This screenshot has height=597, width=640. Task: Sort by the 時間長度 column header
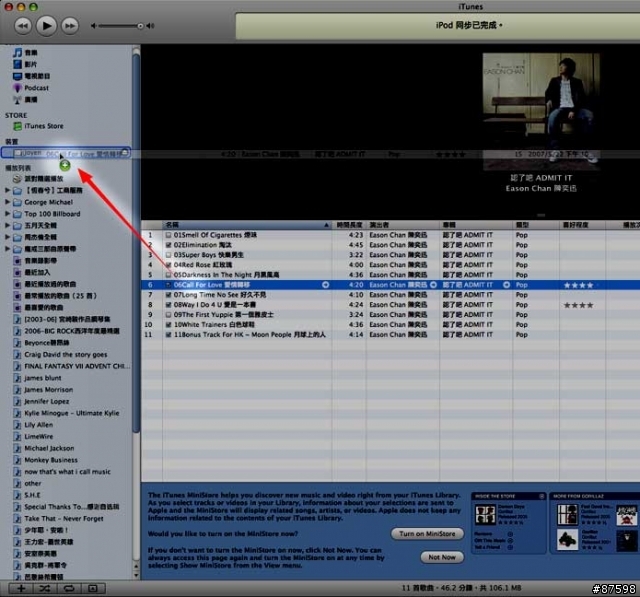tap(349, 225)
